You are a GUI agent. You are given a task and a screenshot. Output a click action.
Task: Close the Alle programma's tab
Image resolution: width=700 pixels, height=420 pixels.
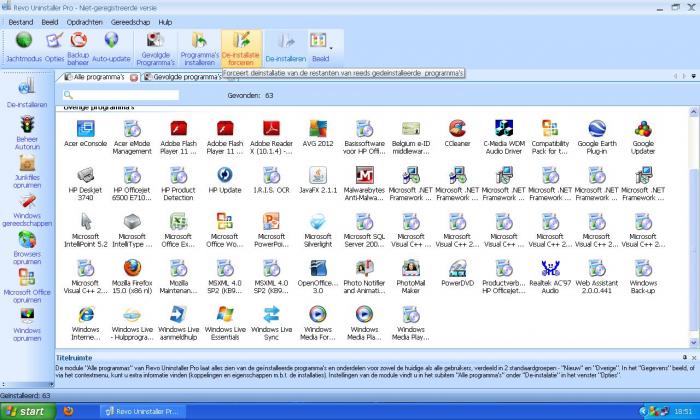click(134, 77)
